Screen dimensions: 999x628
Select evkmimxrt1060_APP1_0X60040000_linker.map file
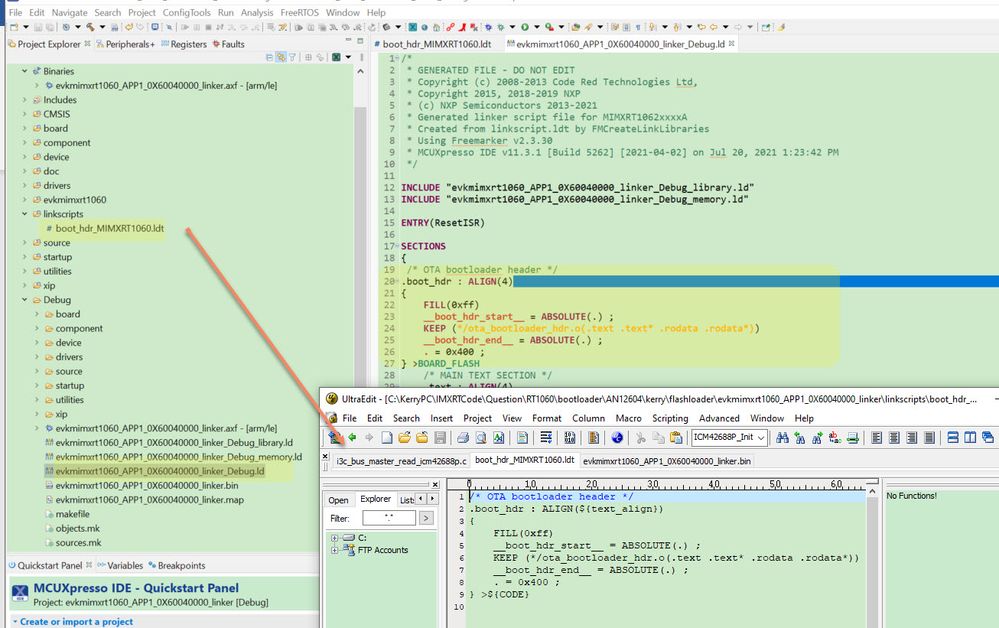point(149,500)
